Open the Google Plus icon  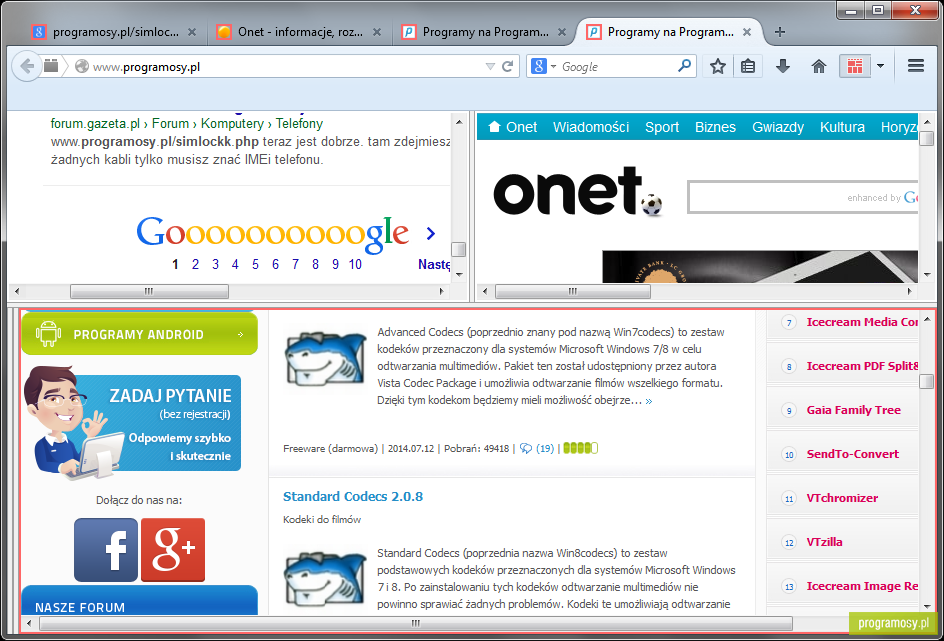click(x=173, y=550)
